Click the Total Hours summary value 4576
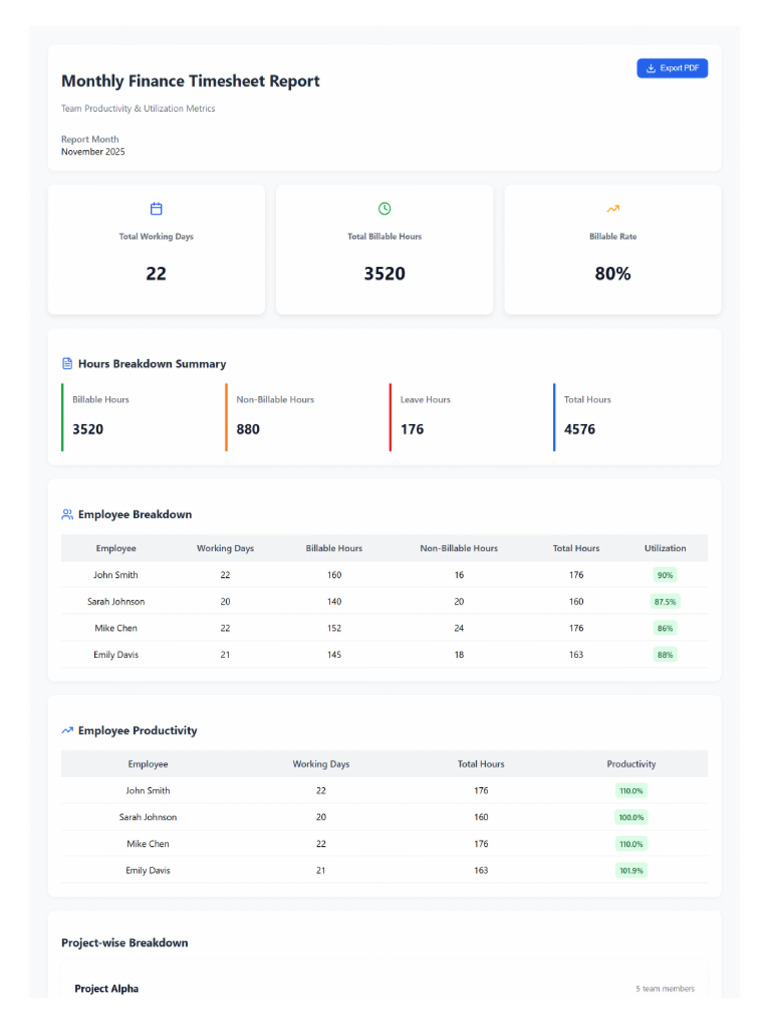 (579, 429)
